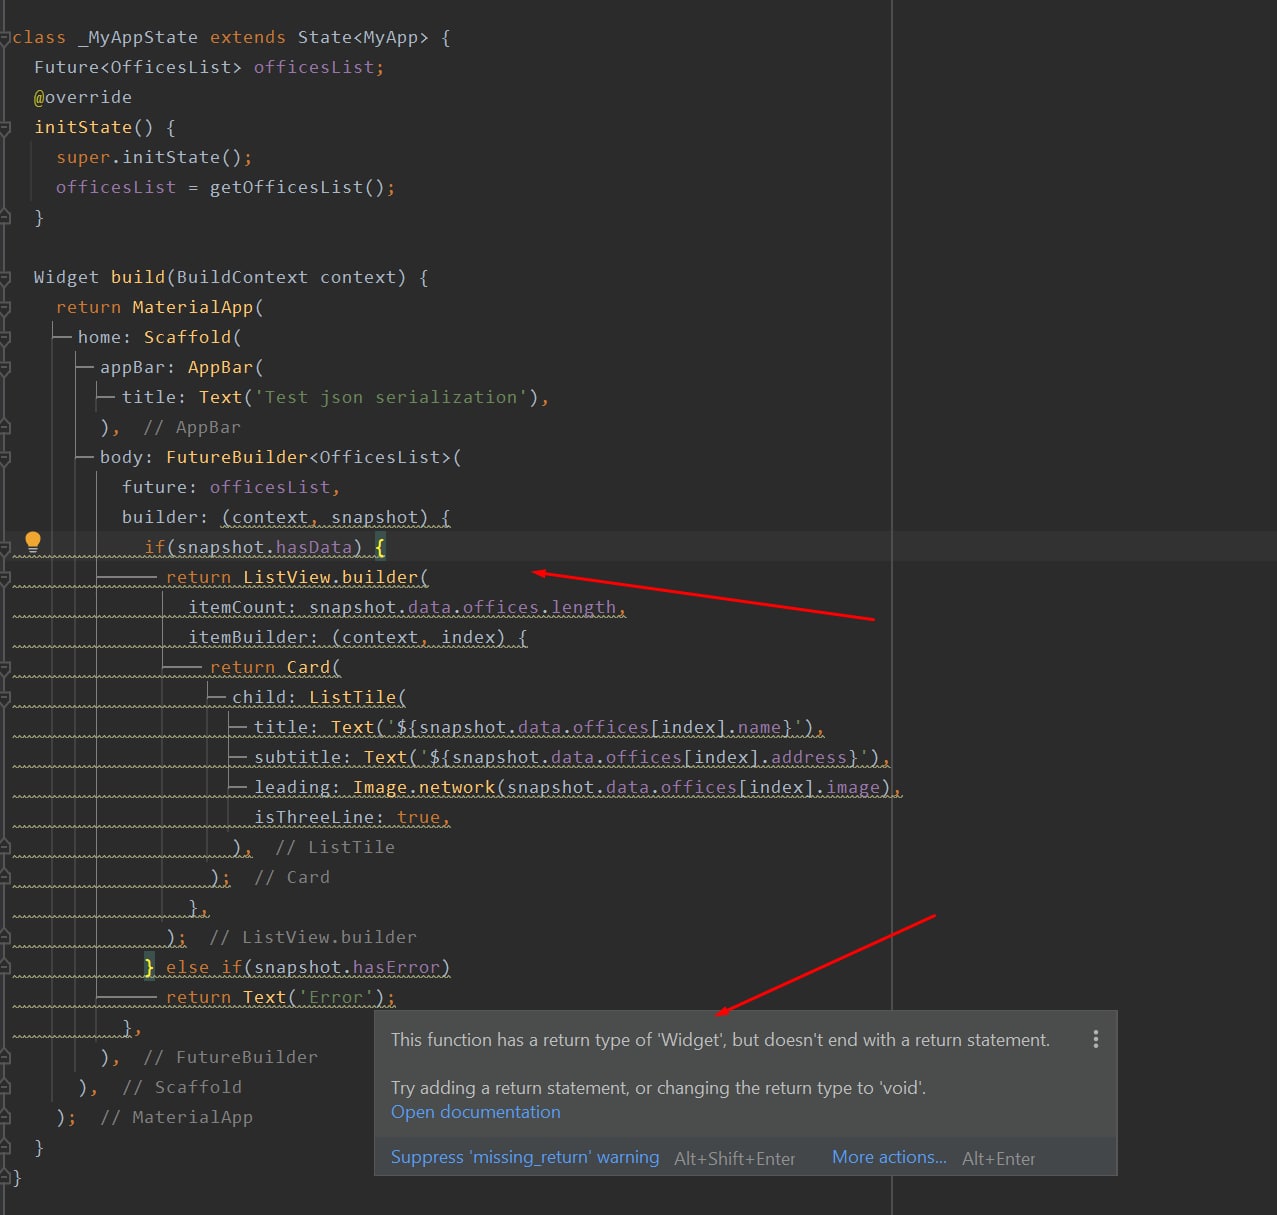Click the // Card closing comment
The width and height of the screenshot is (1277, 1215).
(292, 877)
